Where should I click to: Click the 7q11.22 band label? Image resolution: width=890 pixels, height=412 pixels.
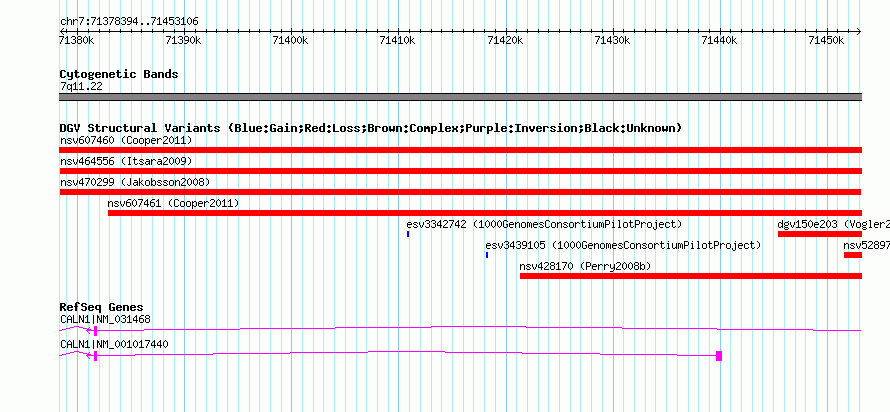[x=81, y=86]
